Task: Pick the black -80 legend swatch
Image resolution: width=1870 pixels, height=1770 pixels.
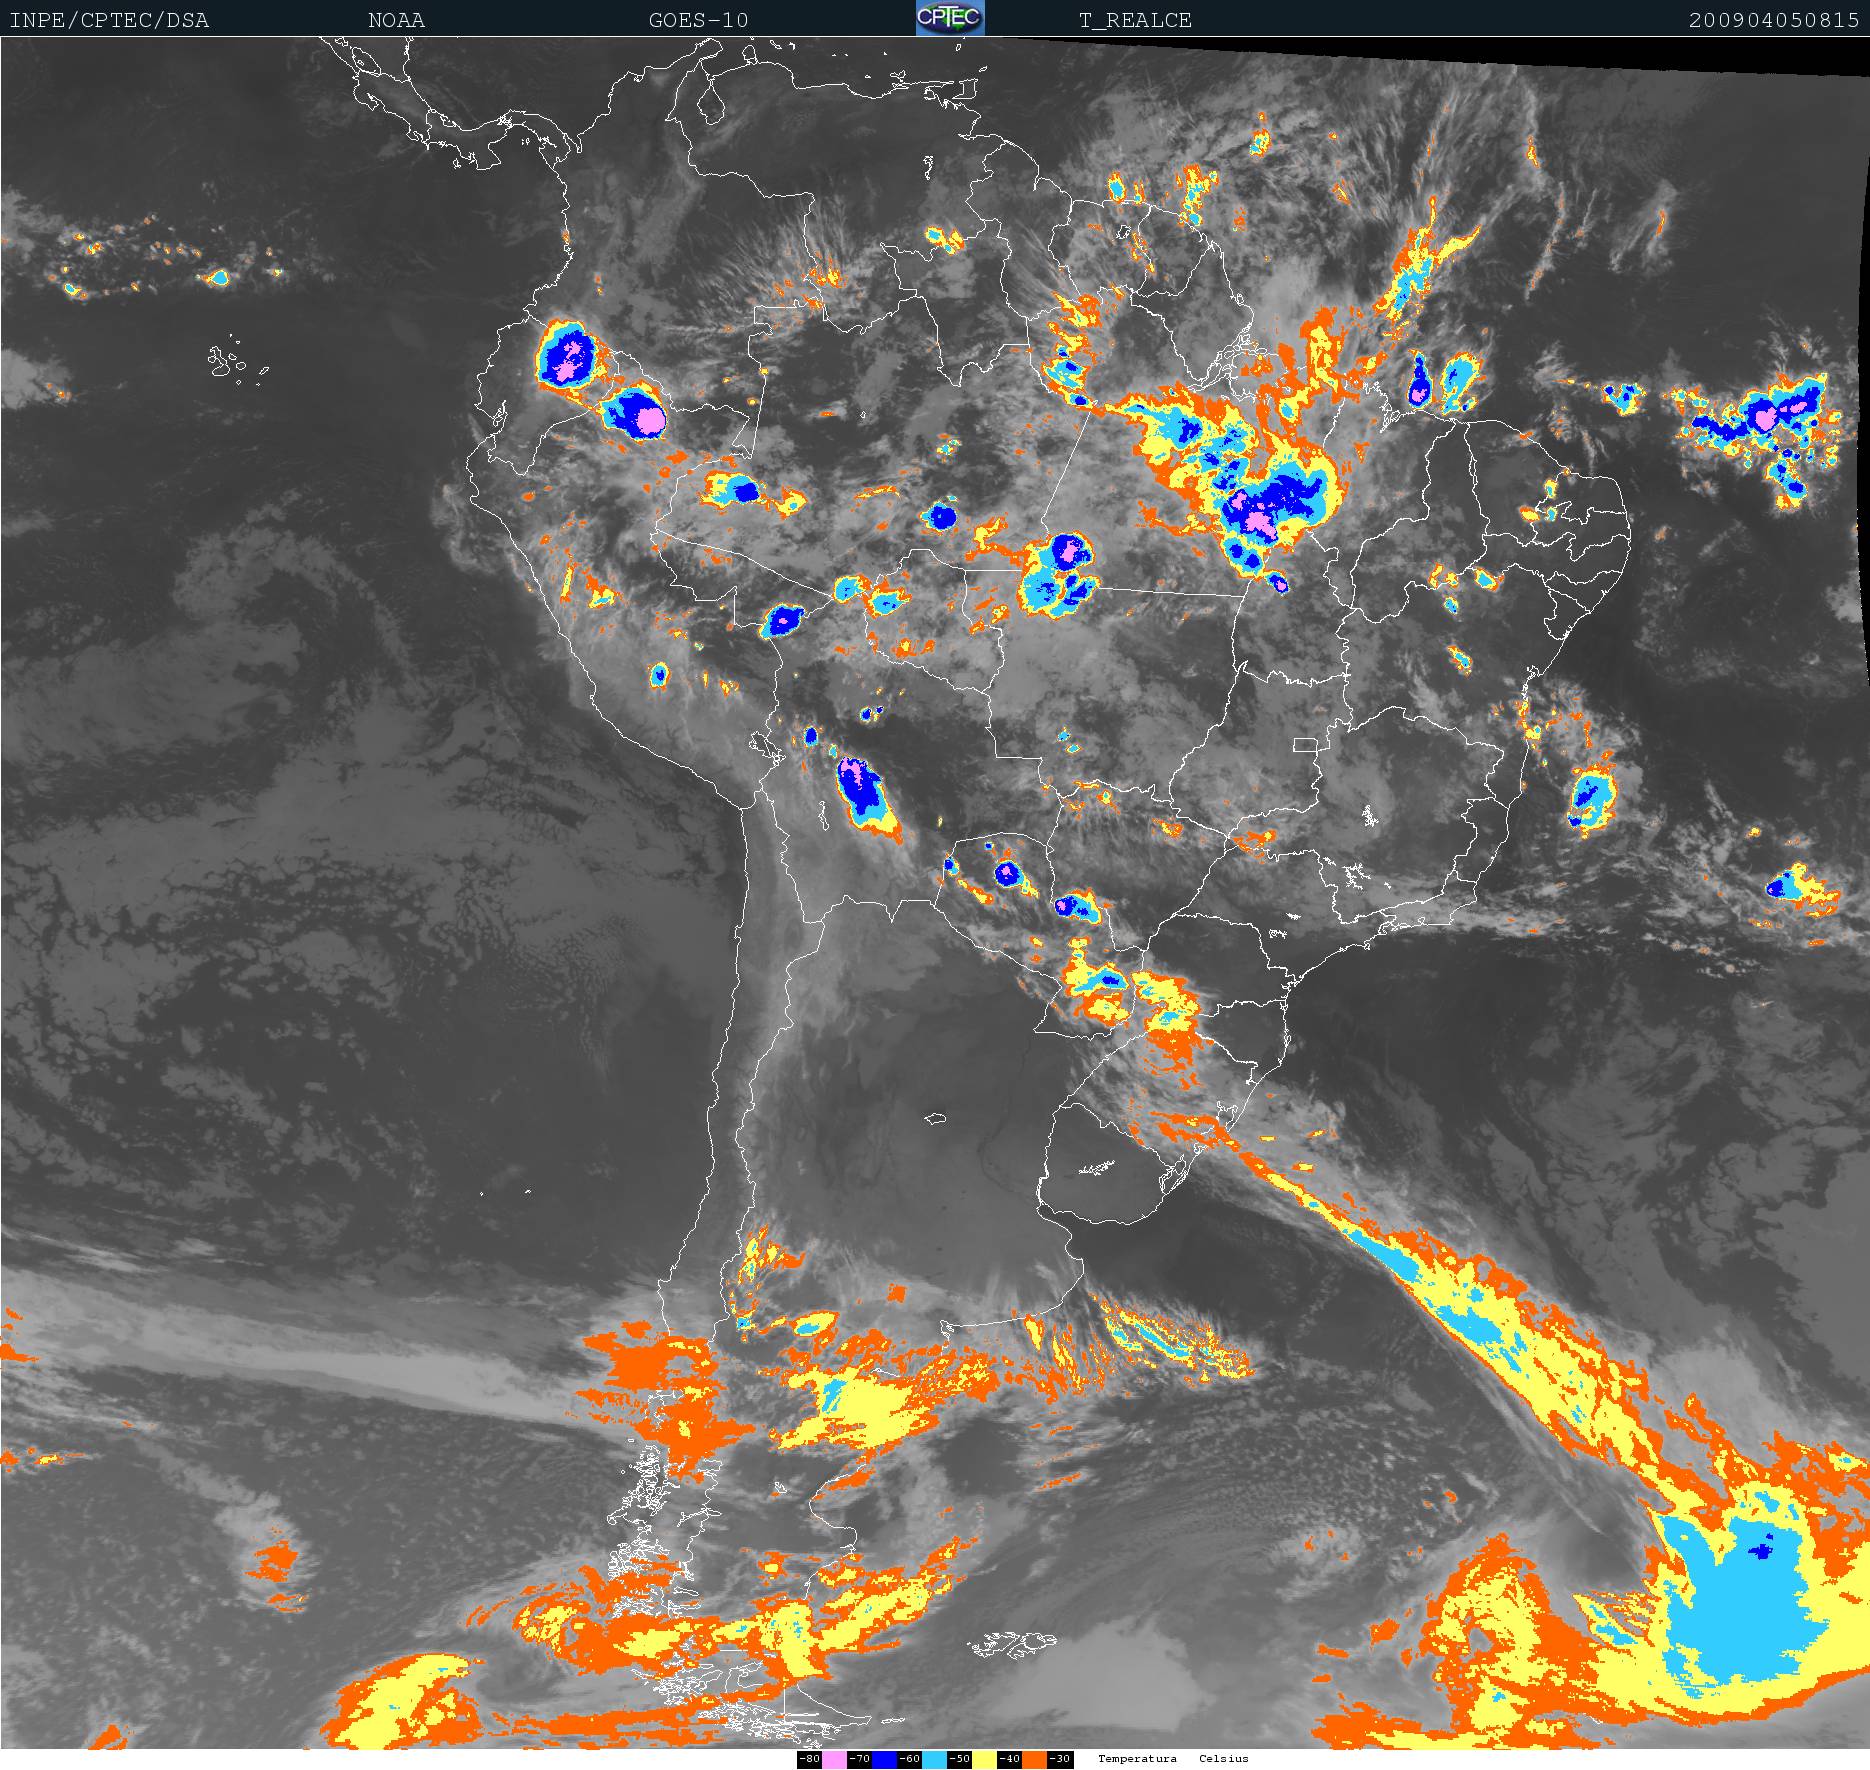Action: [809, 1759]
